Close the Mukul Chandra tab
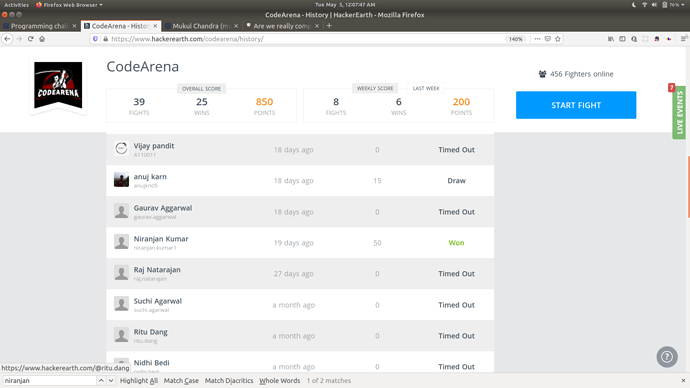 [x=236, y=26]
